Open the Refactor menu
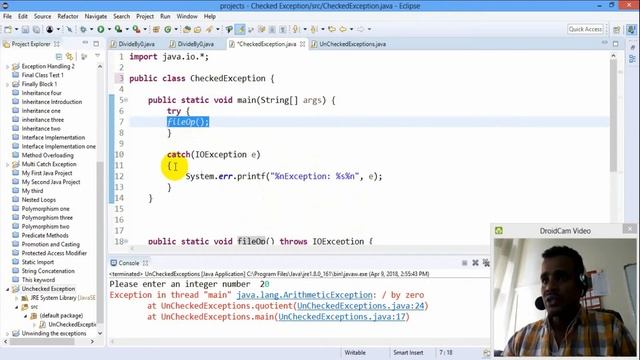 click(68, 16)
